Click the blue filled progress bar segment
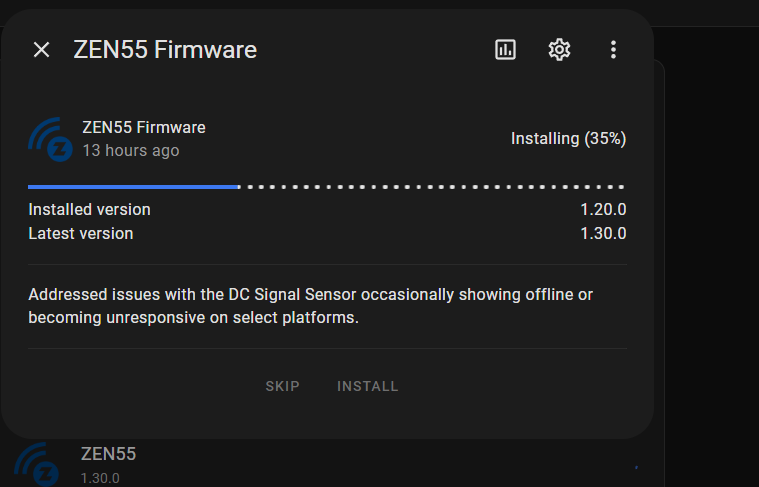The height and width of the screenshot is (487, 759). (133, 186)
